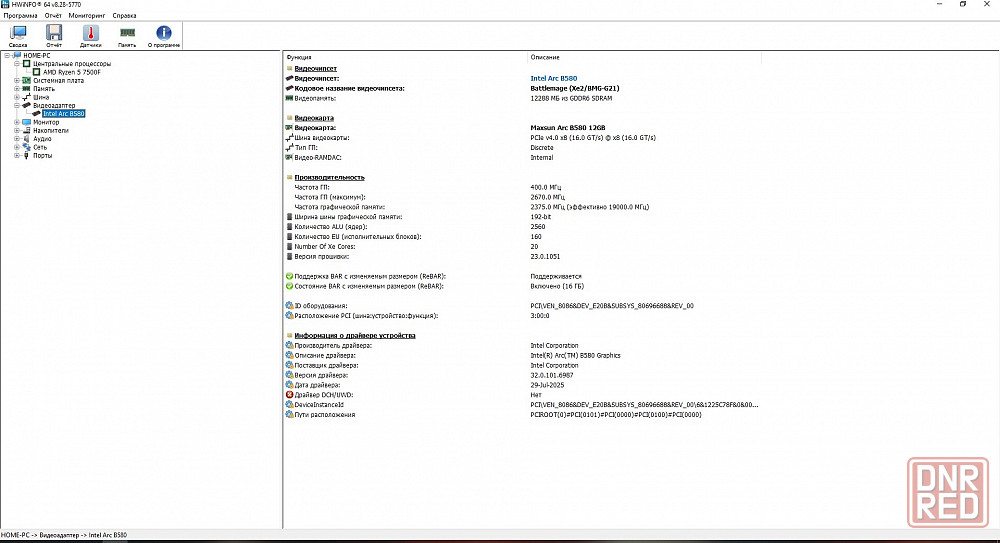Click the Центральные процессоры chip icon
Image resolution: width=1000 pixels, height=543 pixels.
click(26, 64)
